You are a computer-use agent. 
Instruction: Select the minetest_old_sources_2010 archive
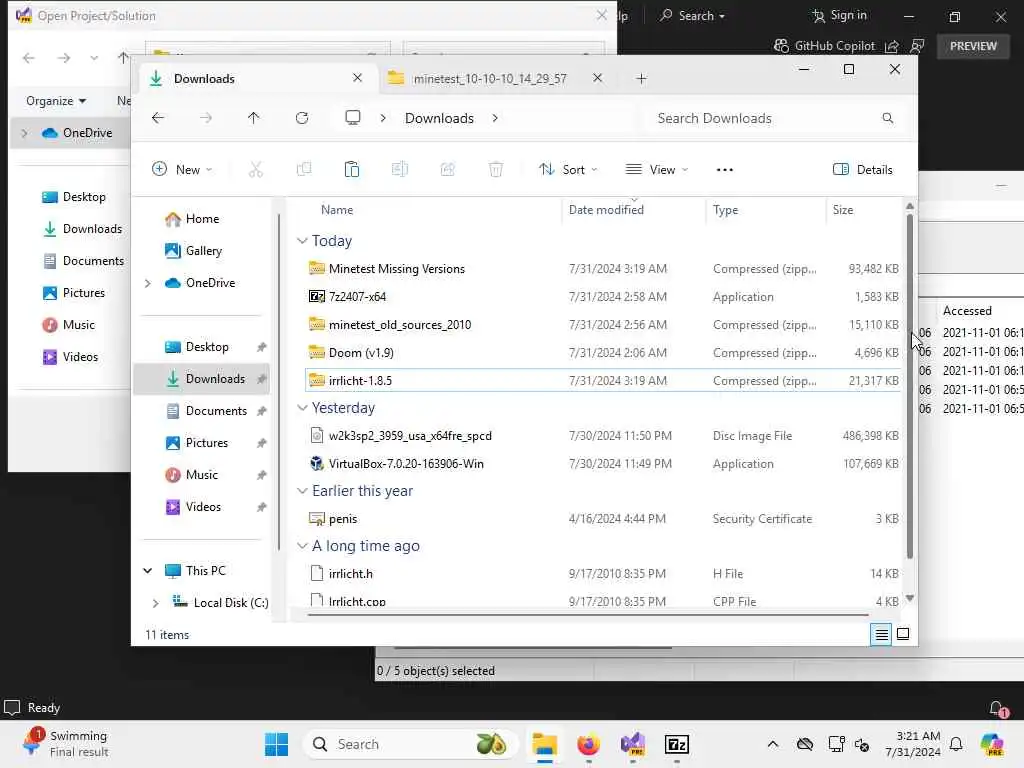coord(603,325)
